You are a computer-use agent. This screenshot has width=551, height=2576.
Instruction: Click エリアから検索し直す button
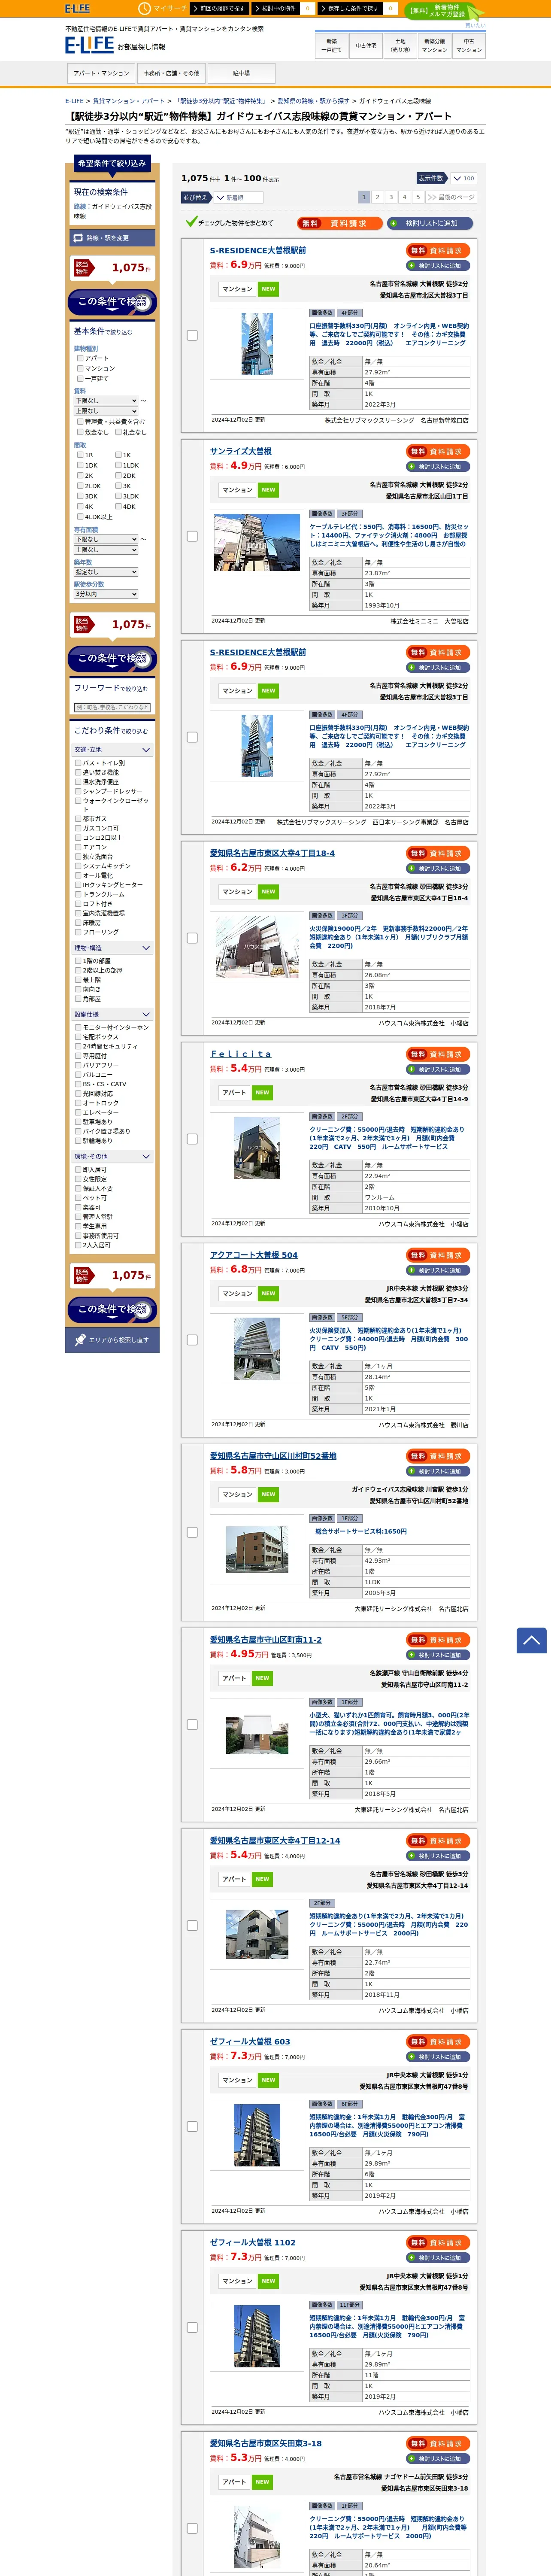tap(112, 1340)
